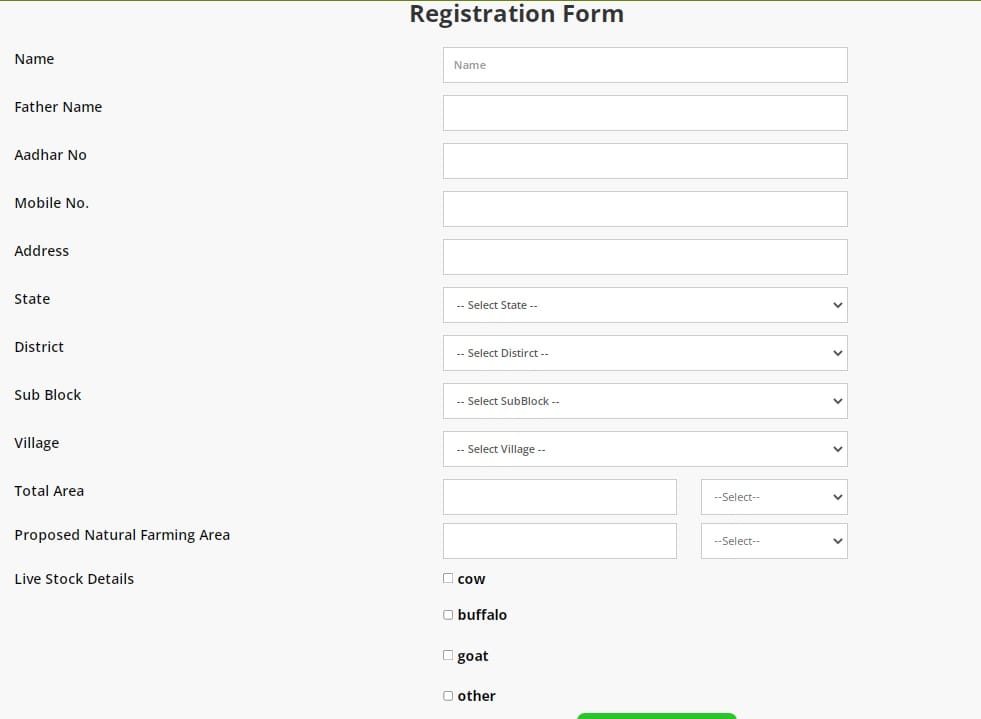The image size is (981, 719).
Task: Click the Proposed Natural Farming Area field
Action: [560, 541]
